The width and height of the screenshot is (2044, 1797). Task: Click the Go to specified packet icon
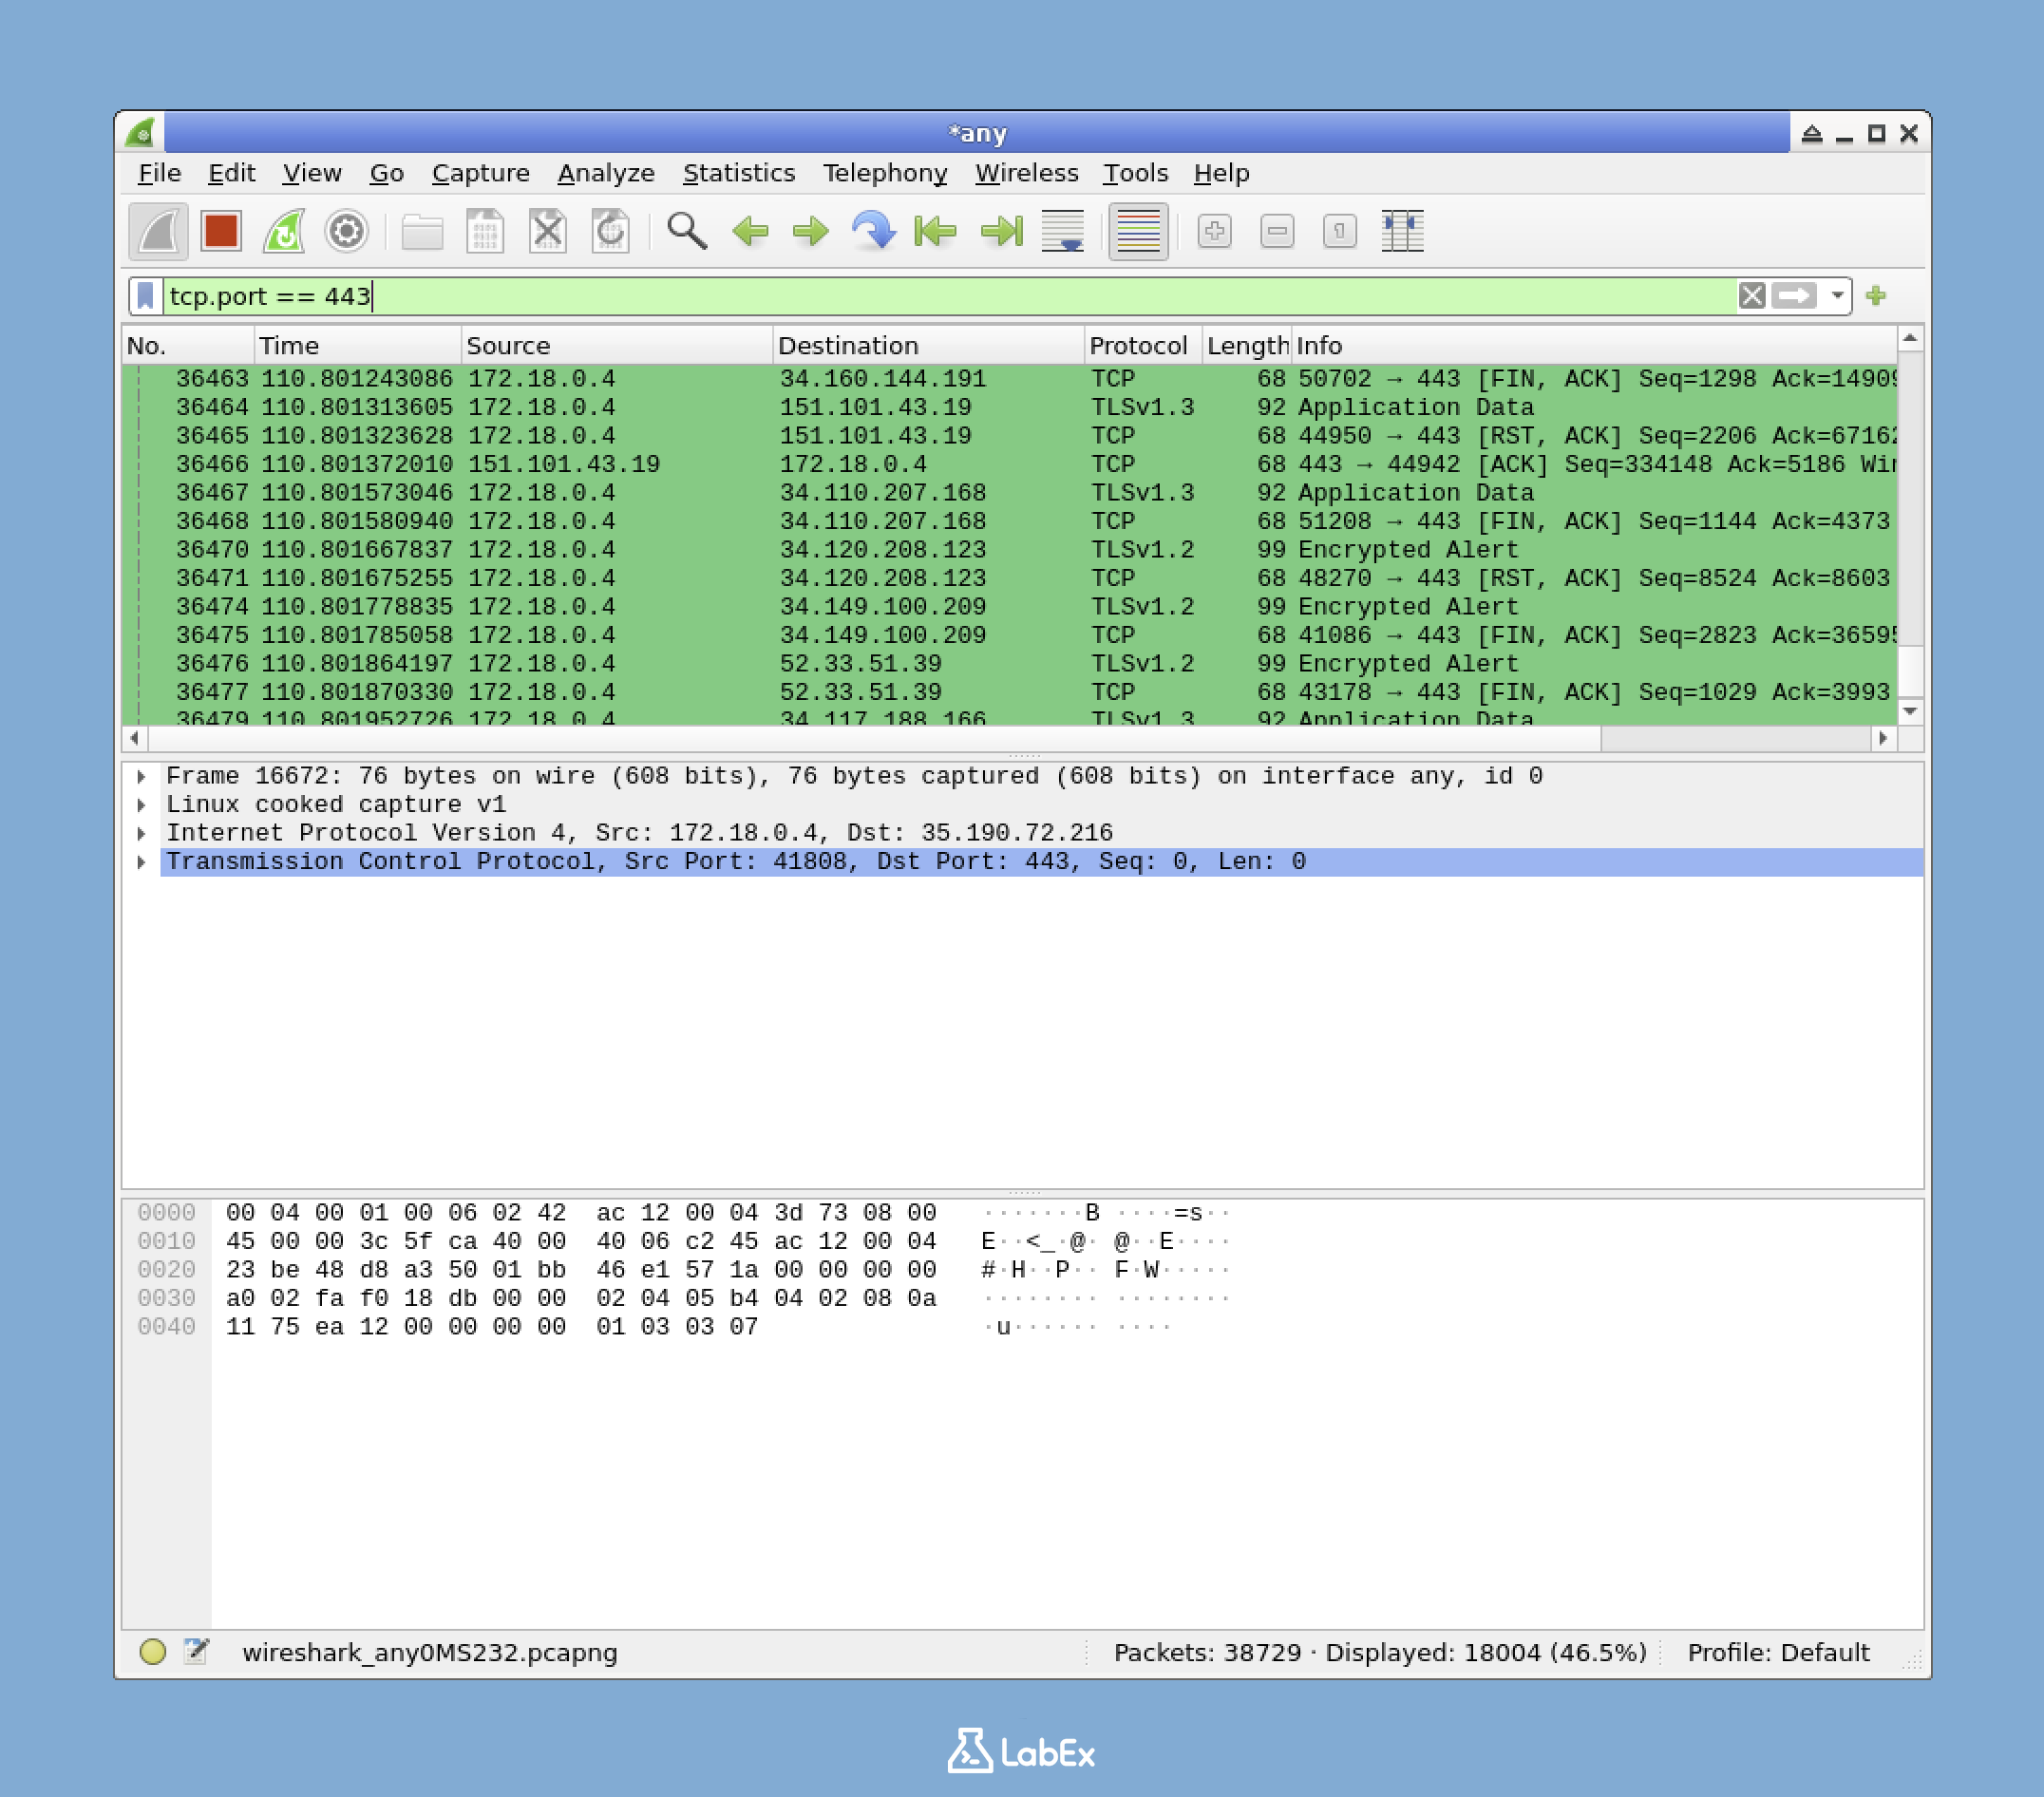(x=873, y=231)
